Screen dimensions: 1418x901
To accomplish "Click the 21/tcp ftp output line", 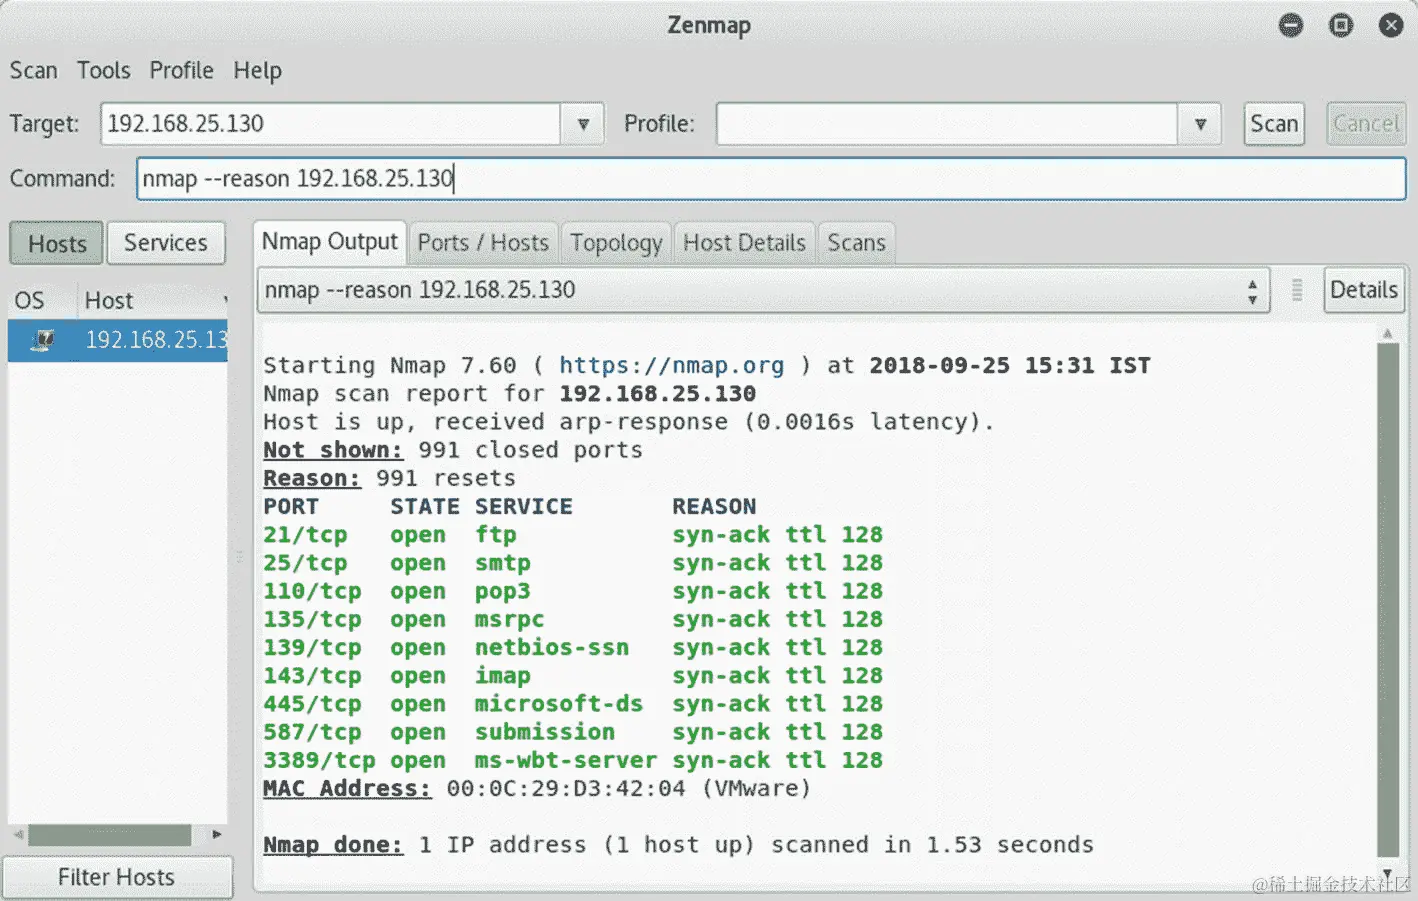I will pos(573,535).
